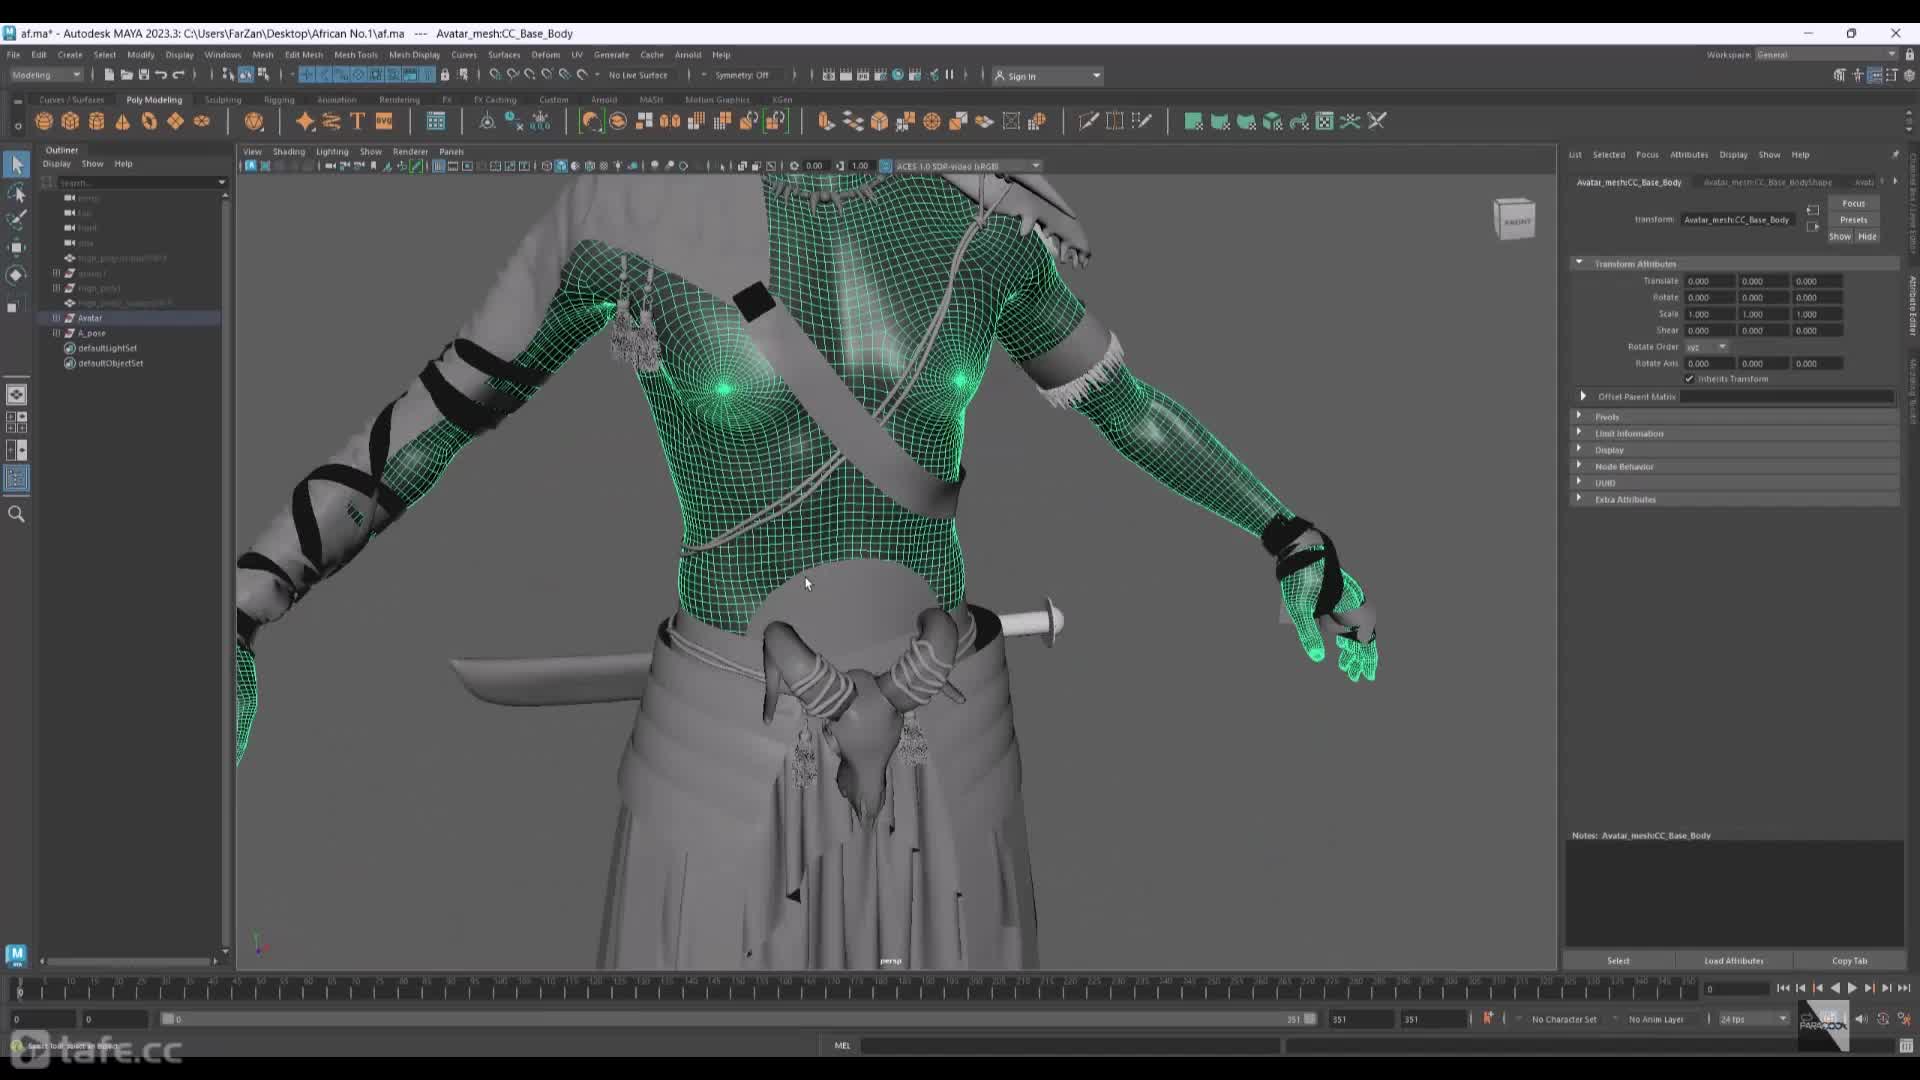Click the Open Scene folder icon
This screenshot has height=1080, width=1920.
click(126, 75)
